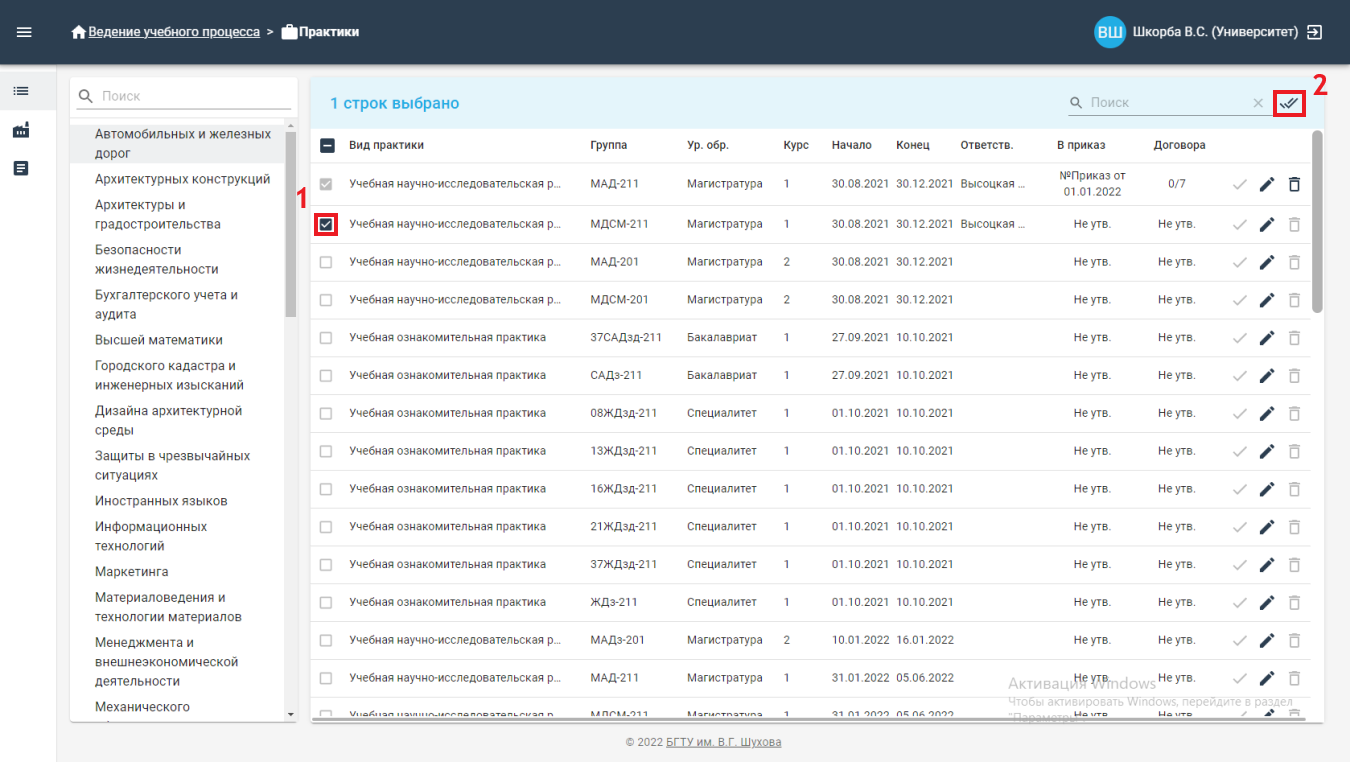Click the pencil icon for МАД-201

pos(1267,262)
